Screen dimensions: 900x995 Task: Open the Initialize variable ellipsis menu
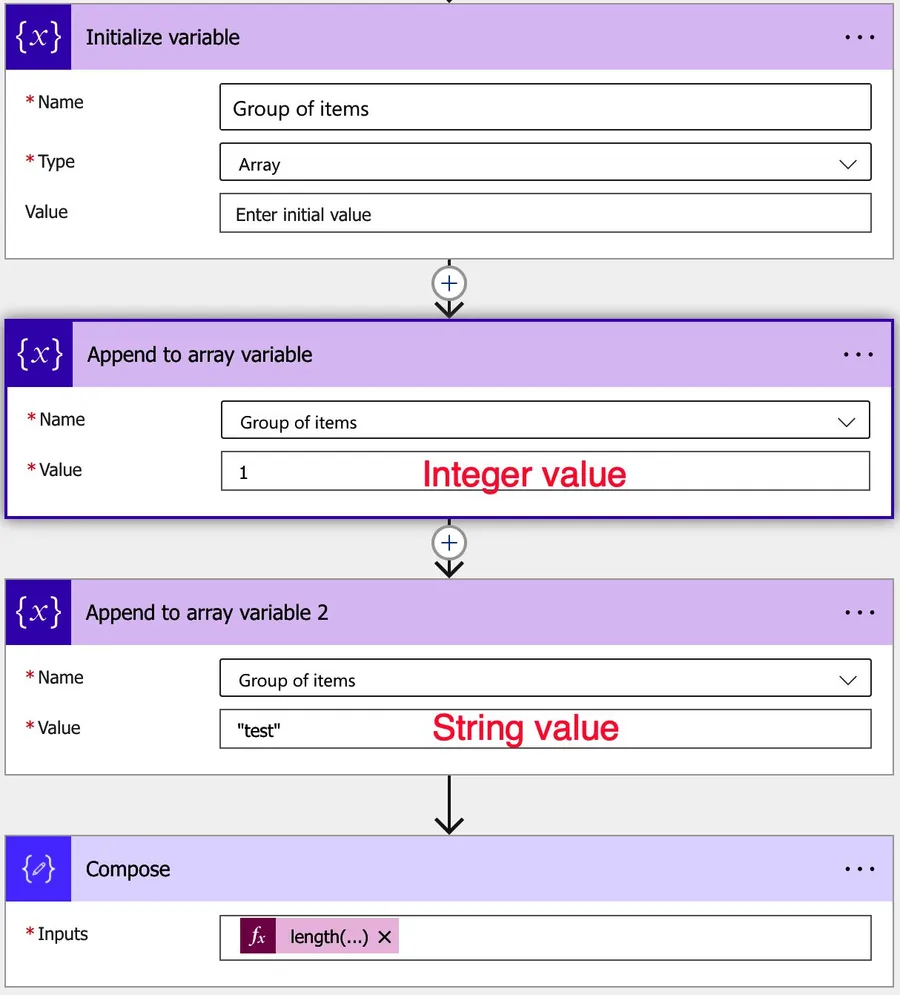pyautogui.click(x=859, y=38)
